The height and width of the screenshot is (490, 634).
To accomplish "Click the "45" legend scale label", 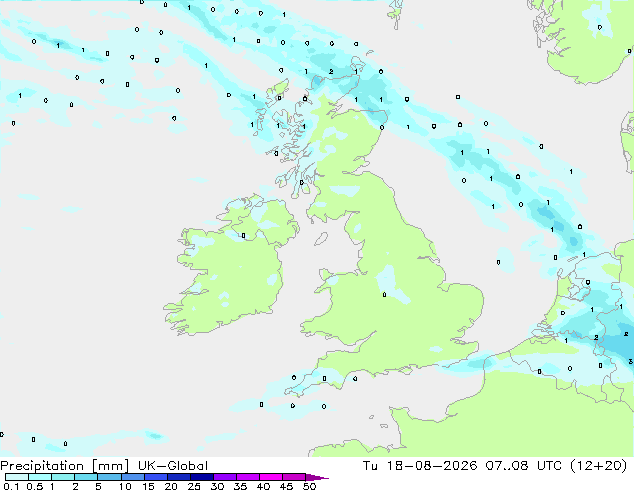I will 286,486.
